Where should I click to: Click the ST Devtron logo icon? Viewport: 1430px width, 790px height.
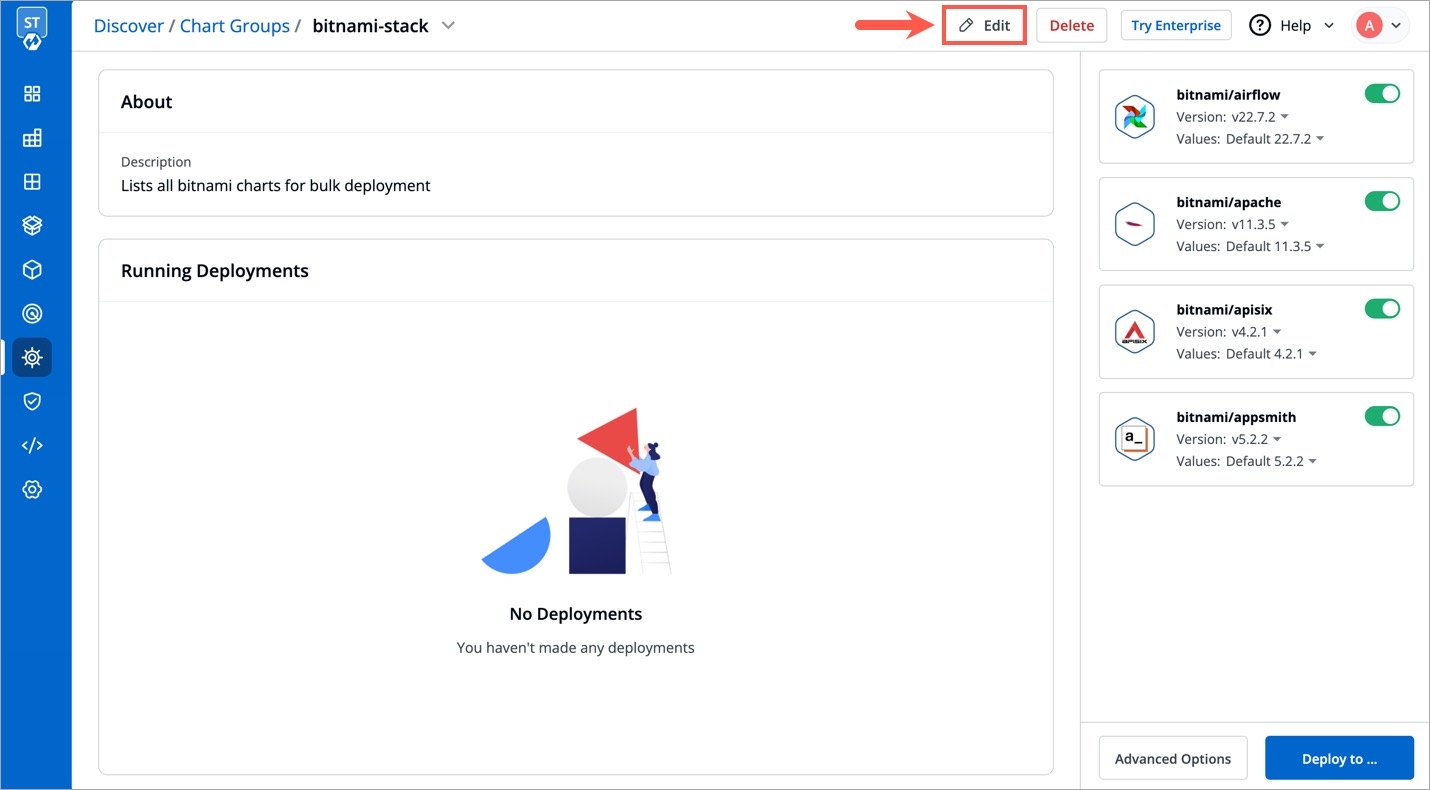[x=32, y=28]
